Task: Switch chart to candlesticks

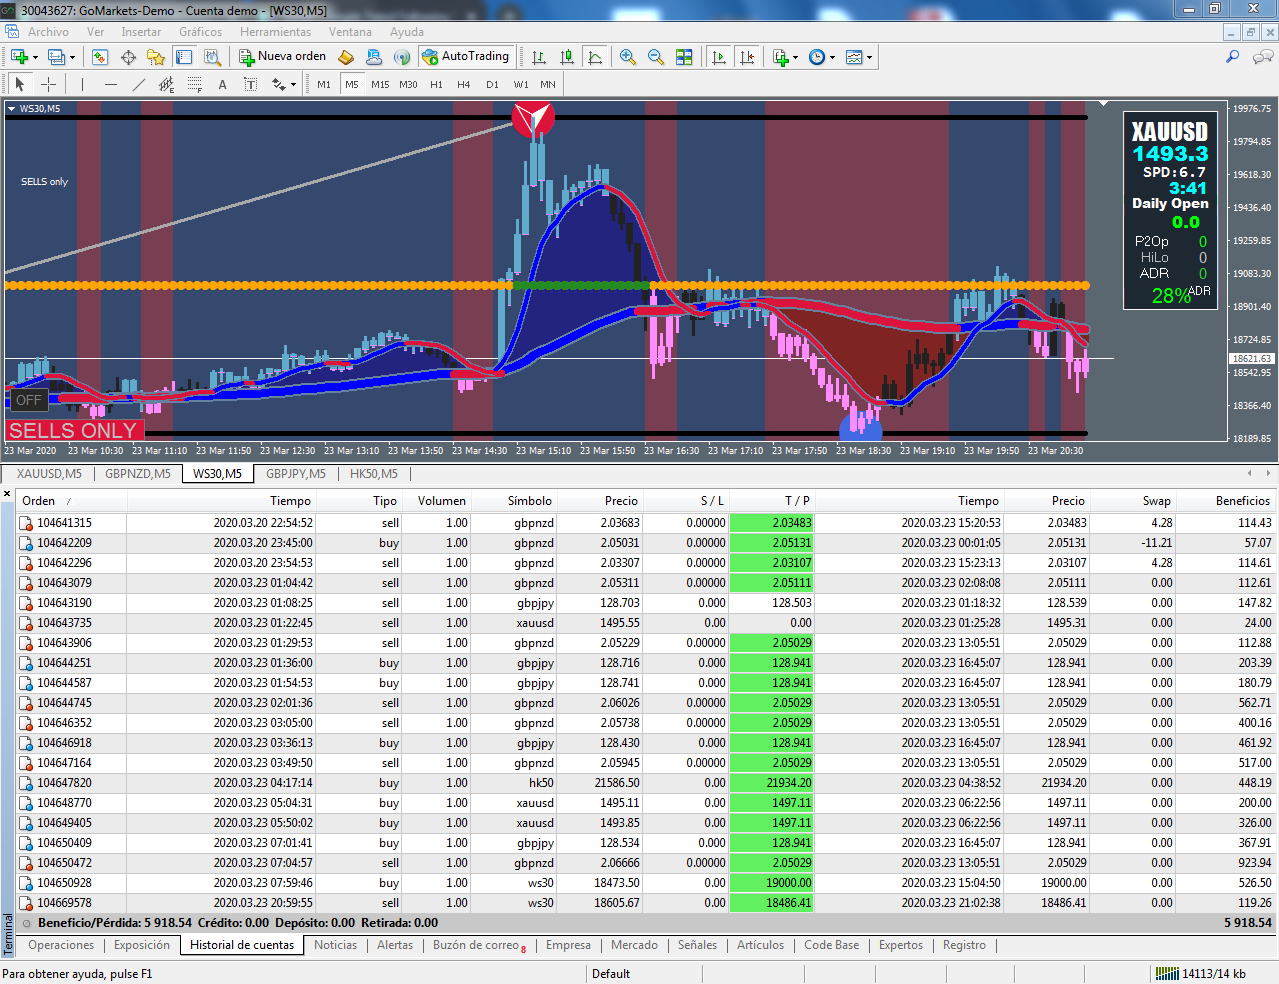Action: click(x=567, y=57)
